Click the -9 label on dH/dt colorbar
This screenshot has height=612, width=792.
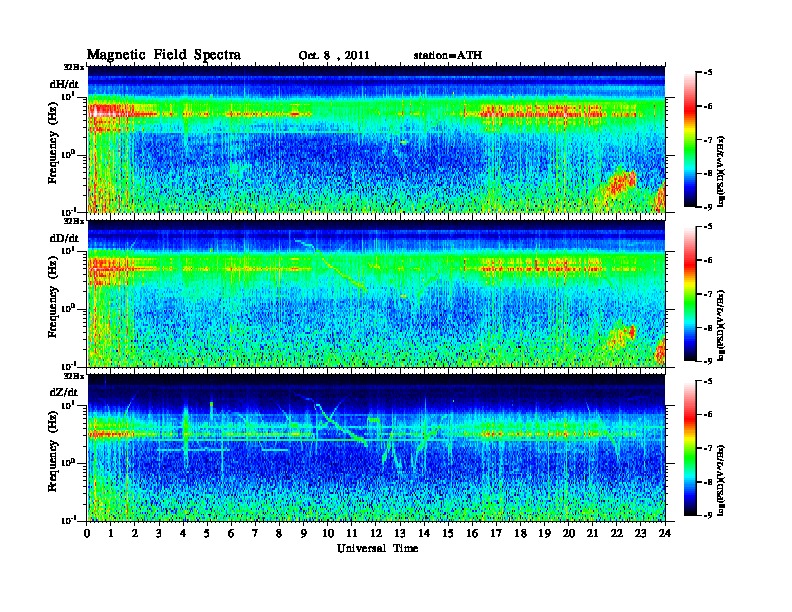(708, 207)
